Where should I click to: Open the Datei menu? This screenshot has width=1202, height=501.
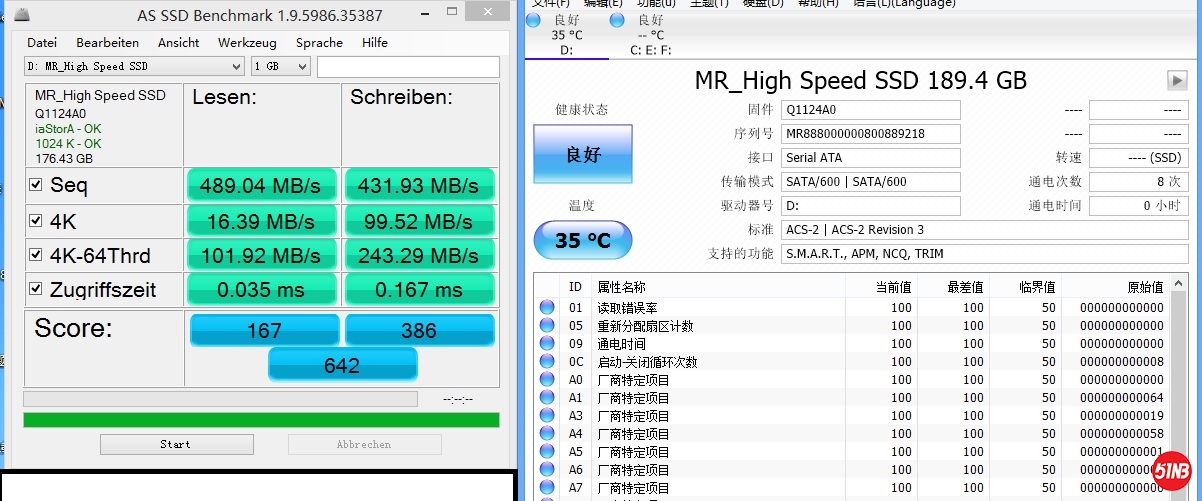coord(42,43)
